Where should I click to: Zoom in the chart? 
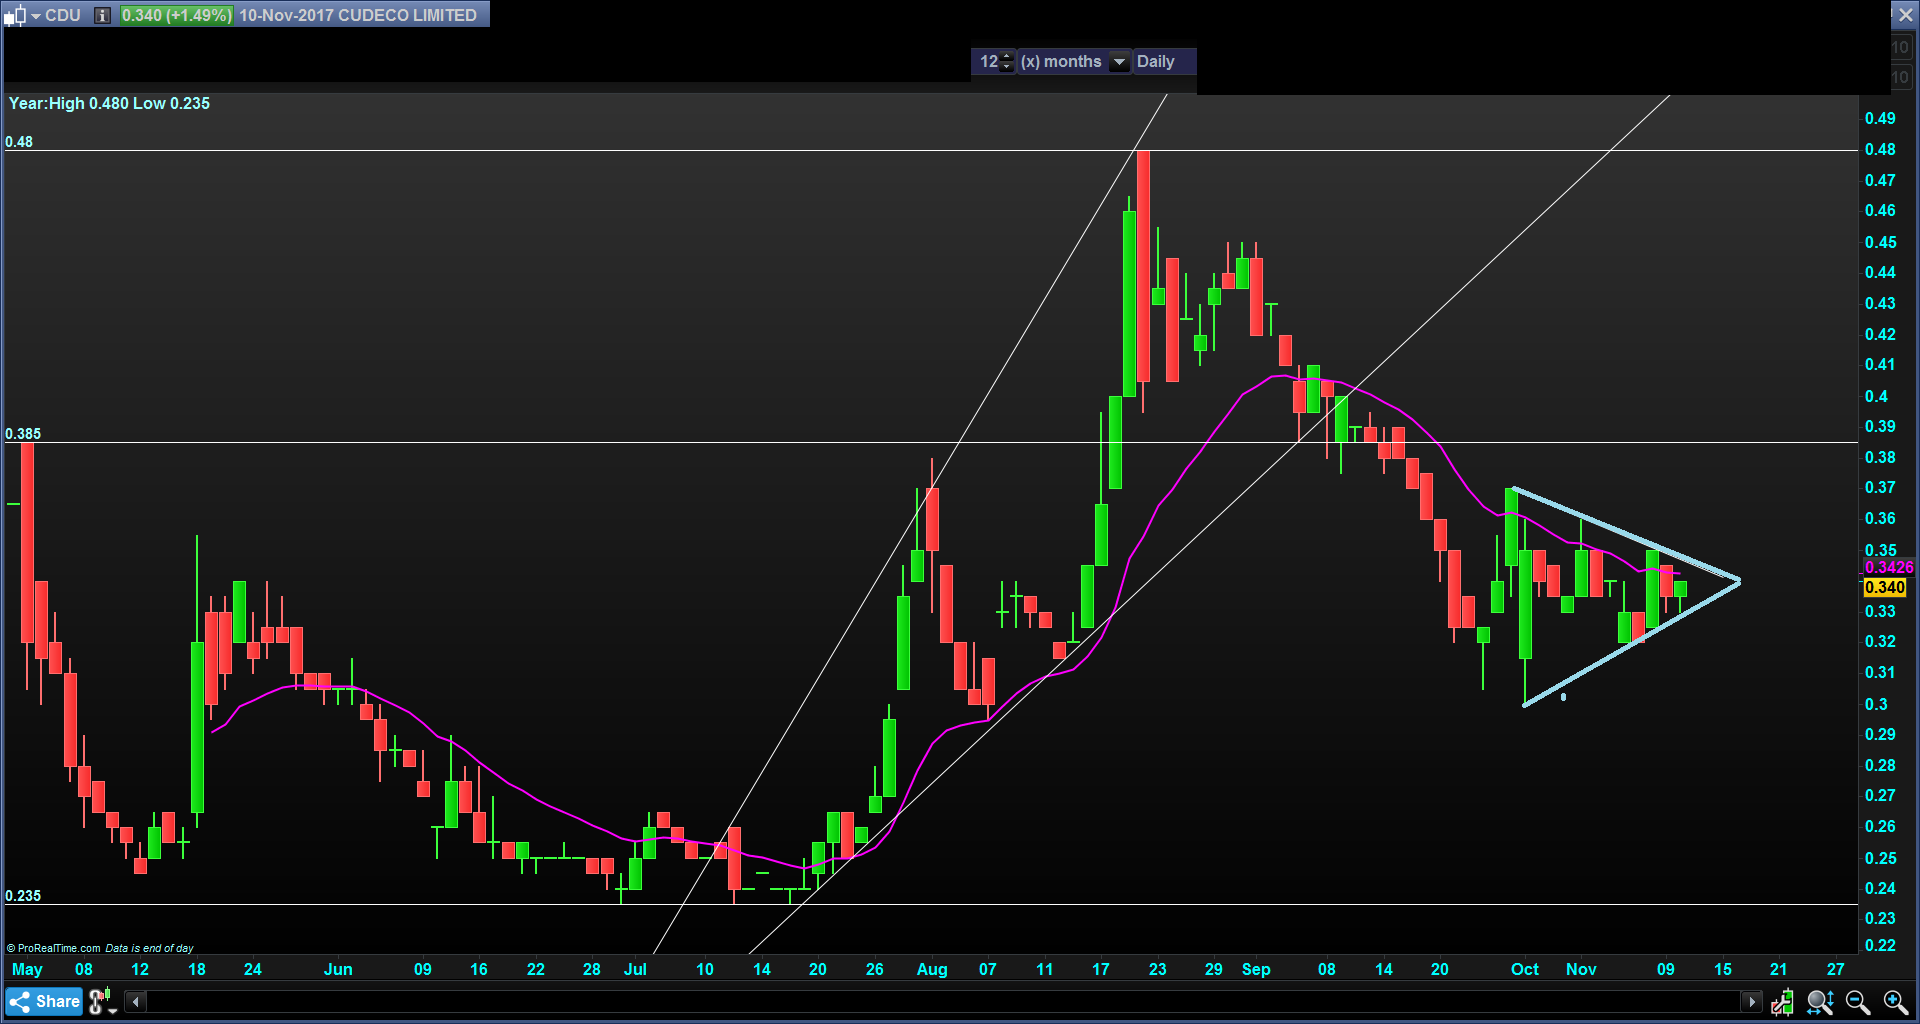click(1896, 1001)
